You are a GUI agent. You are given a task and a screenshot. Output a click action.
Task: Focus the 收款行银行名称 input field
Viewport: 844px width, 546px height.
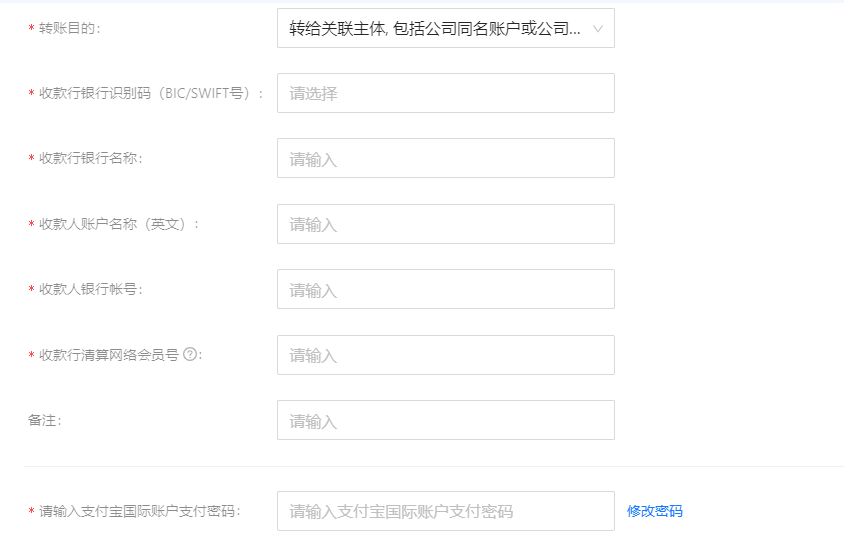445,159
